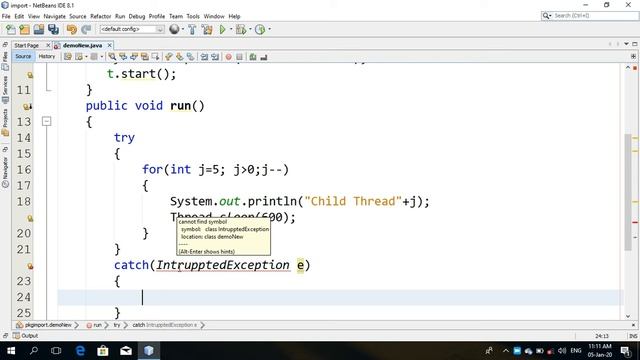Click Start Macro Recording red icon
Viewport: 640px width, 360px height.
(x=229, y=57)
